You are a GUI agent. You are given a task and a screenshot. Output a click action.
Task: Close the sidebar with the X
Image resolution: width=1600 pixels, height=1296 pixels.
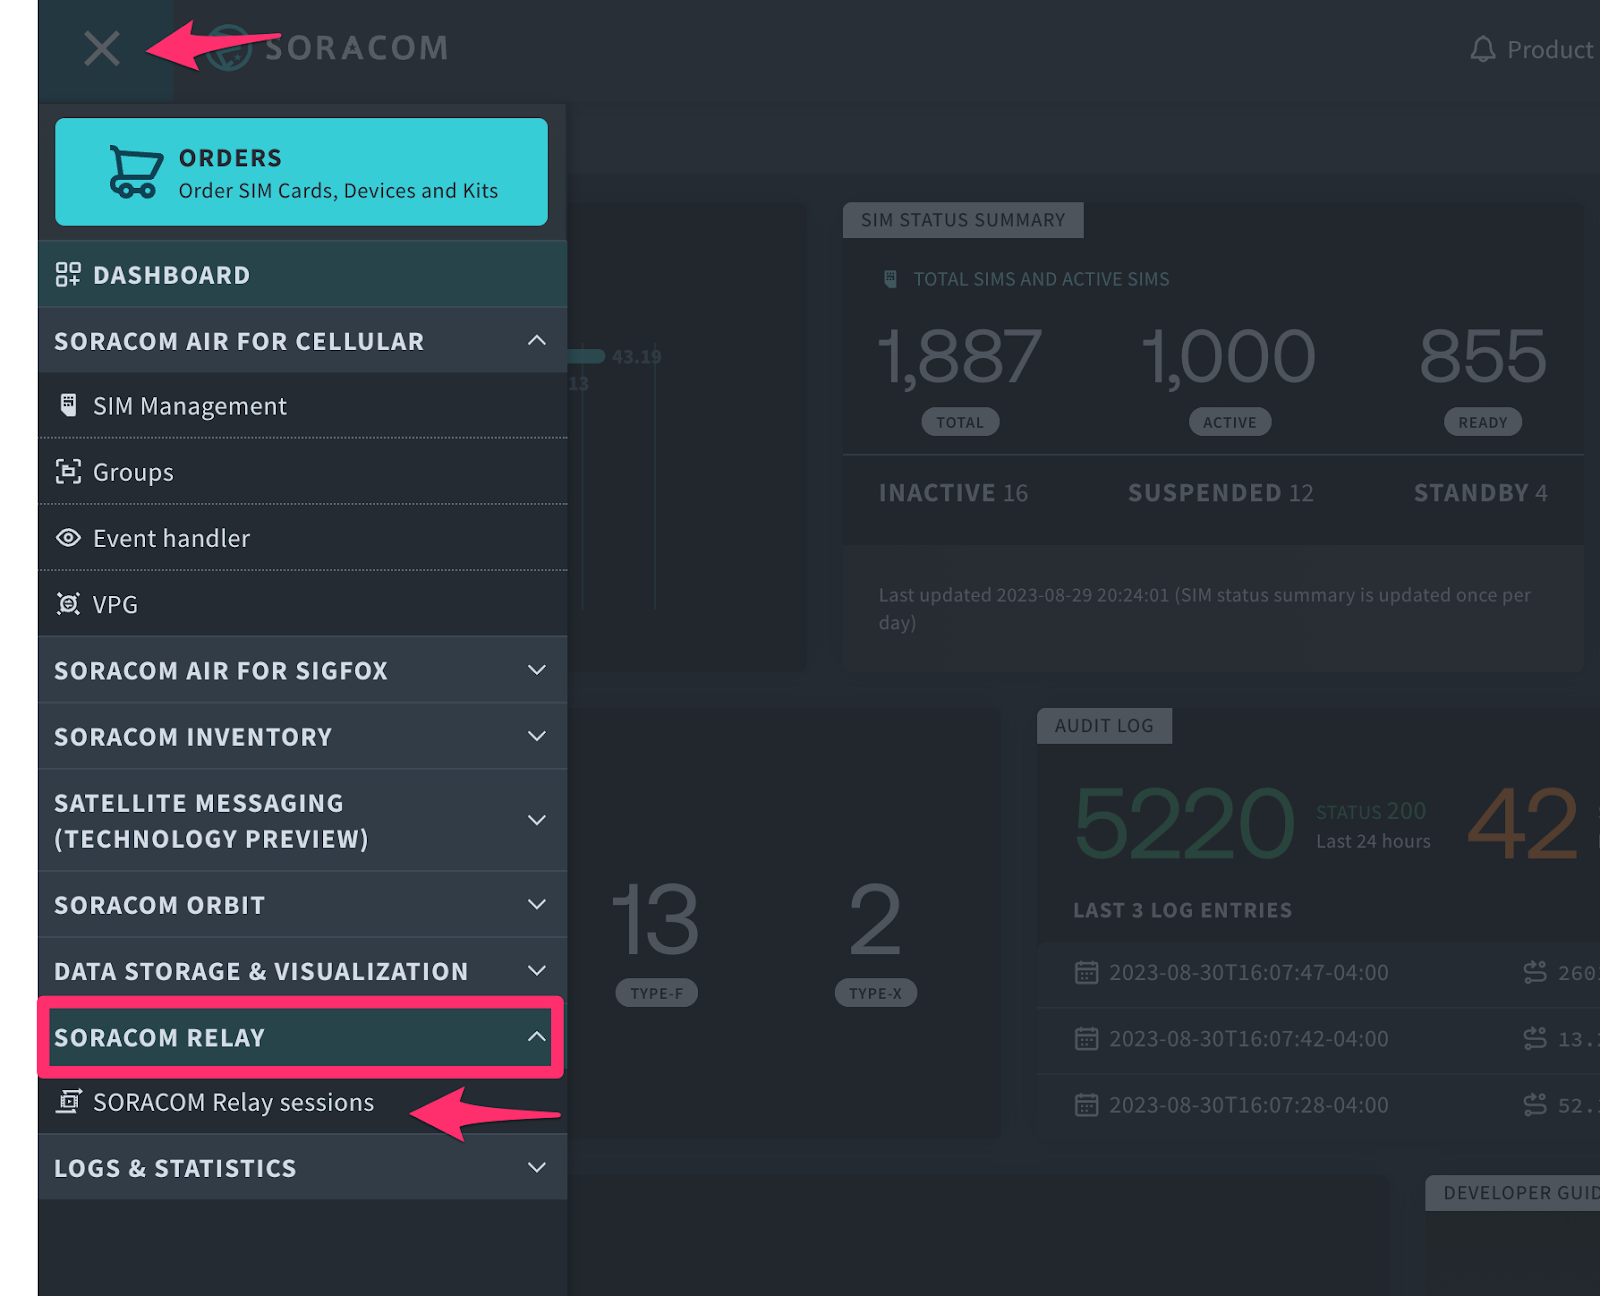(101, 49)
